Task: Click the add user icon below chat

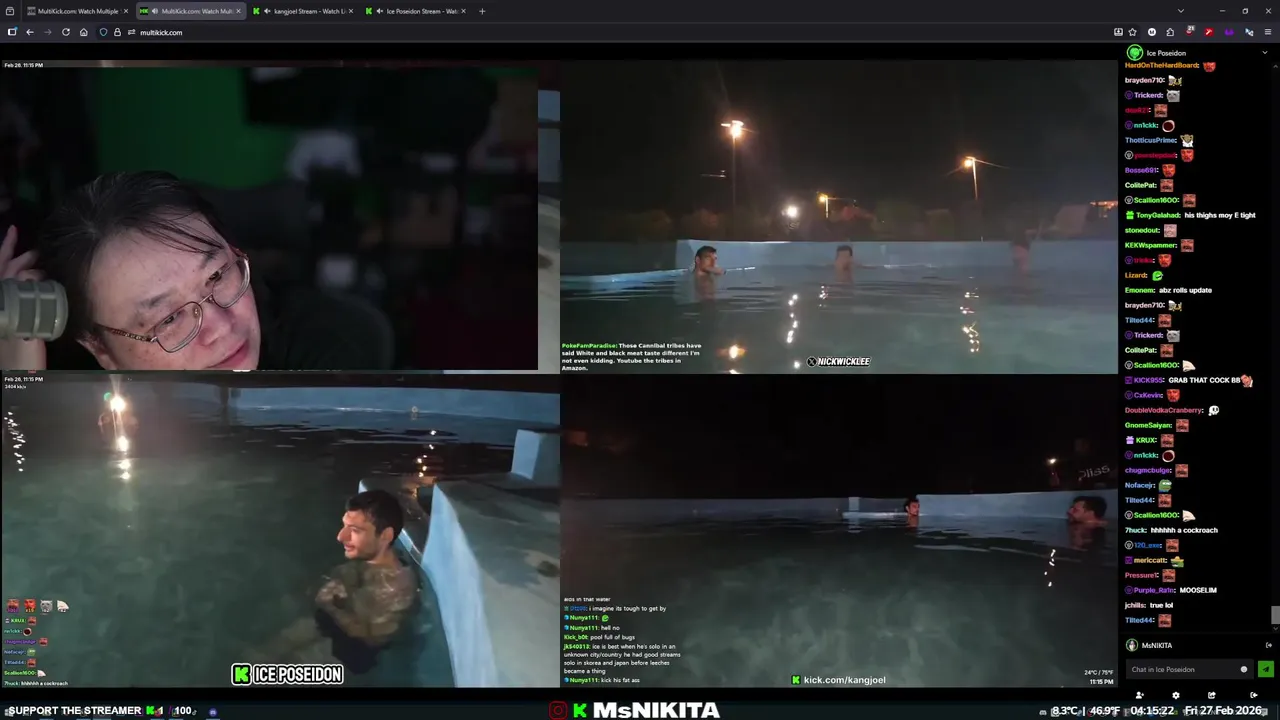Action: [1139, 695]
